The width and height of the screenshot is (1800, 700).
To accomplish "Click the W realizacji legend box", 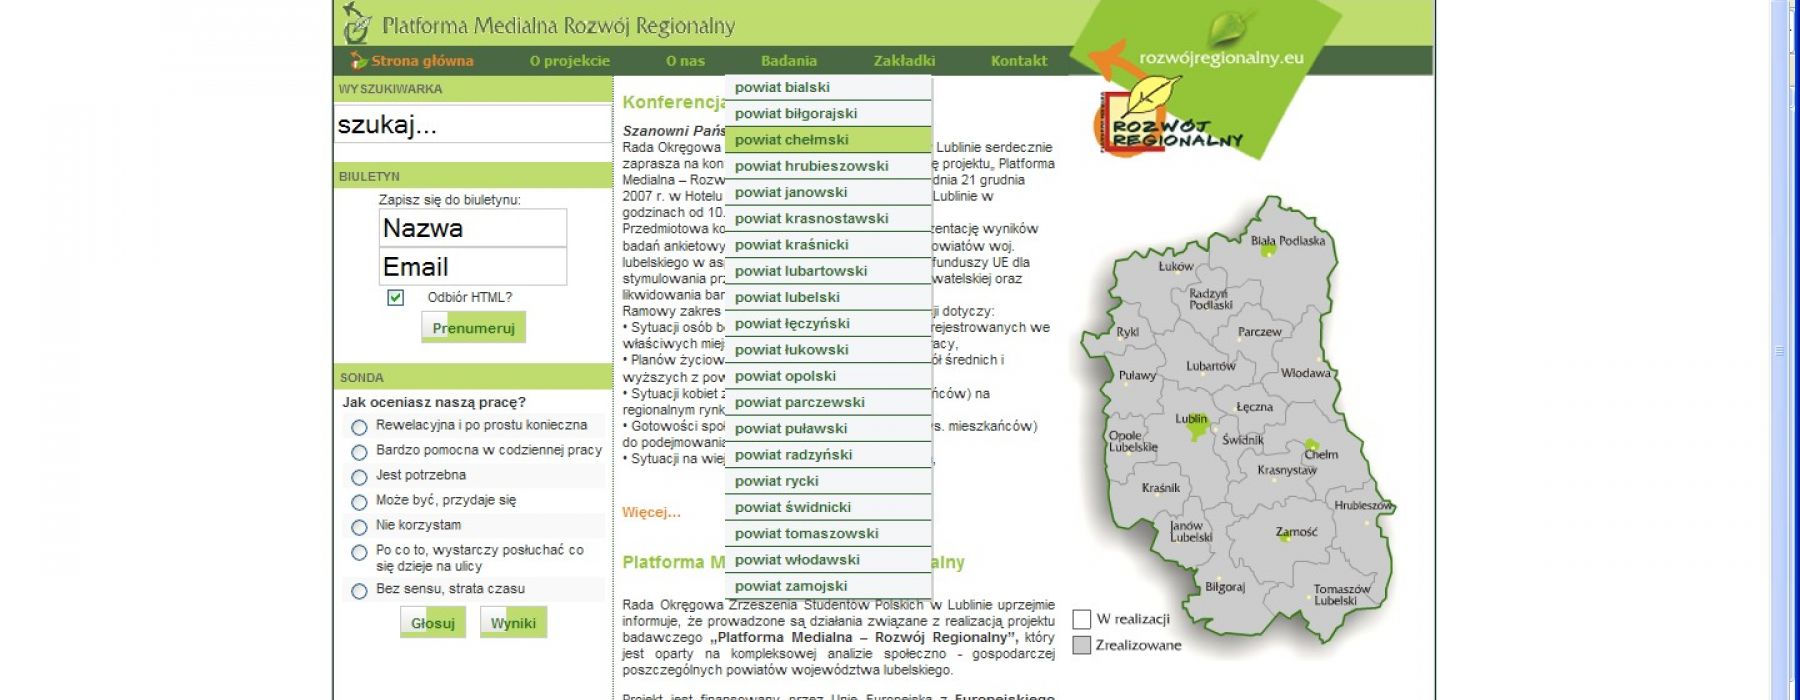I will coord(1081,620).
